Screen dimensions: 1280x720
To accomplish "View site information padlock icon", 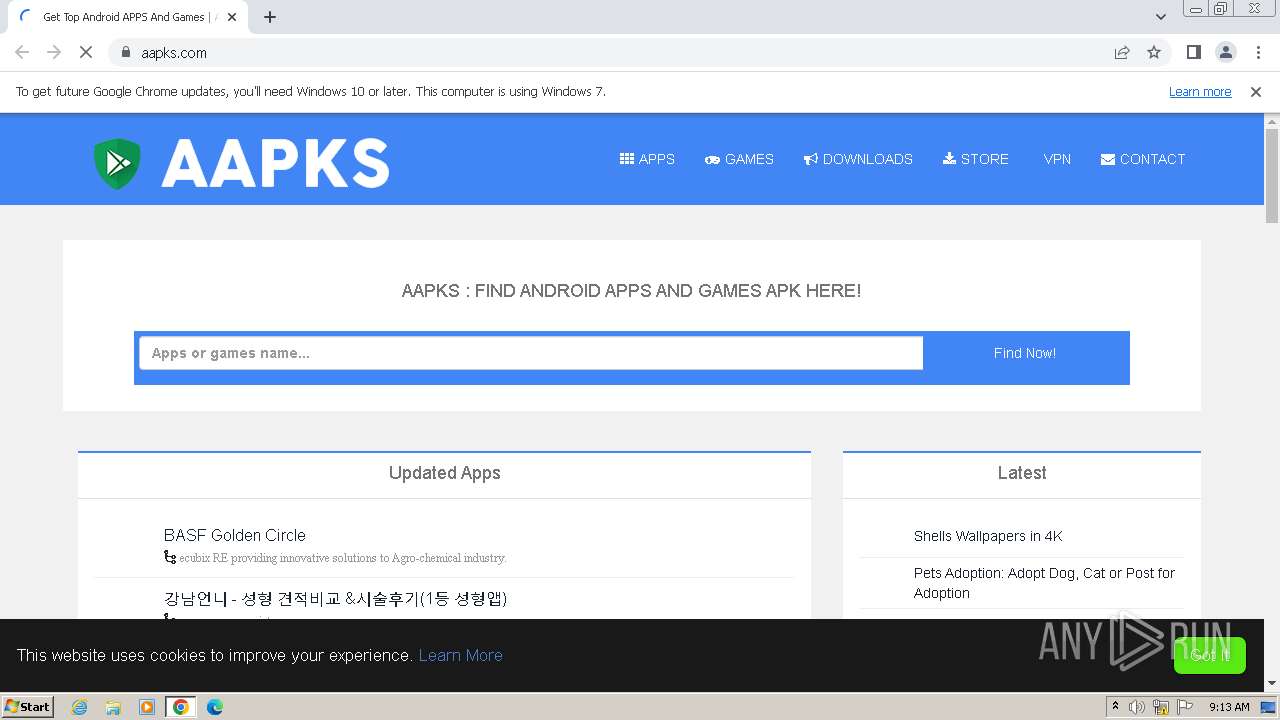I will click(x=125, y=52).
